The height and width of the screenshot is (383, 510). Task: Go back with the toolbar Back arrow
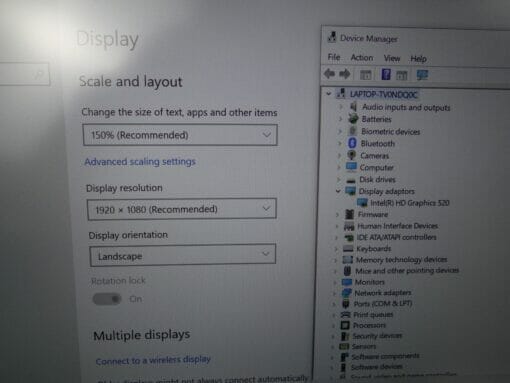click(x=329, y=74)
